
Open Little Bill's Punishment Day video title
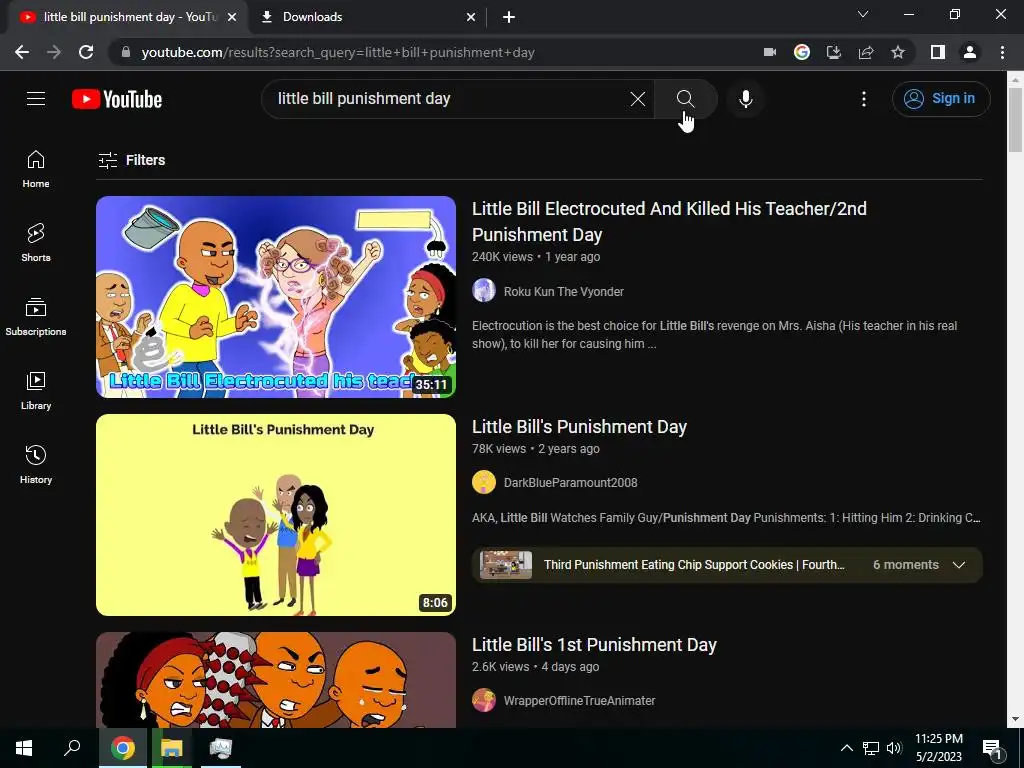point(579,426)
